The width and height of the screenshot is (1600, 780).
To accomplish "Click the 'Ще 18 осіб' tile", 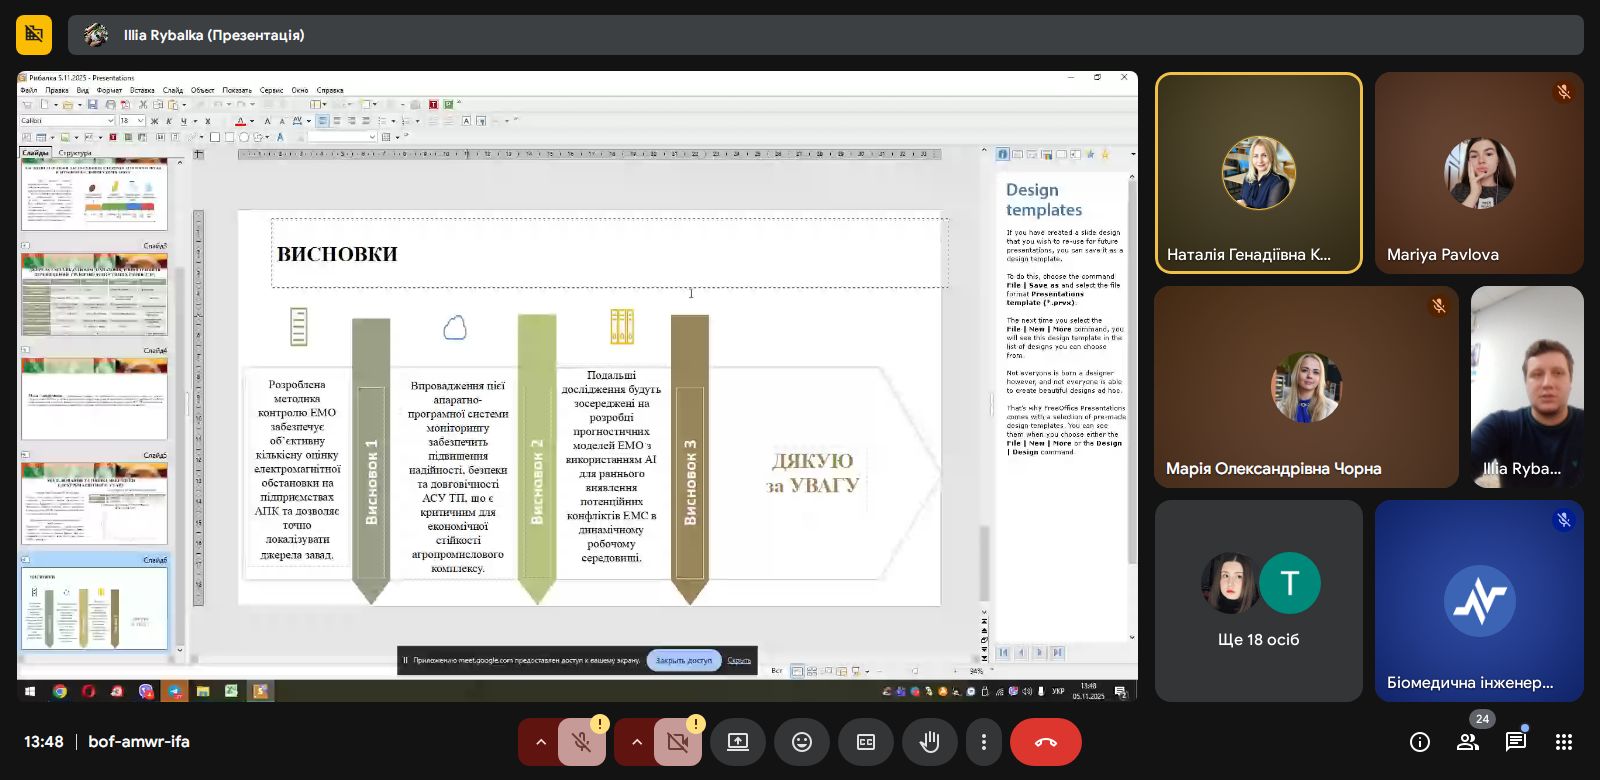I will 1258,601.
